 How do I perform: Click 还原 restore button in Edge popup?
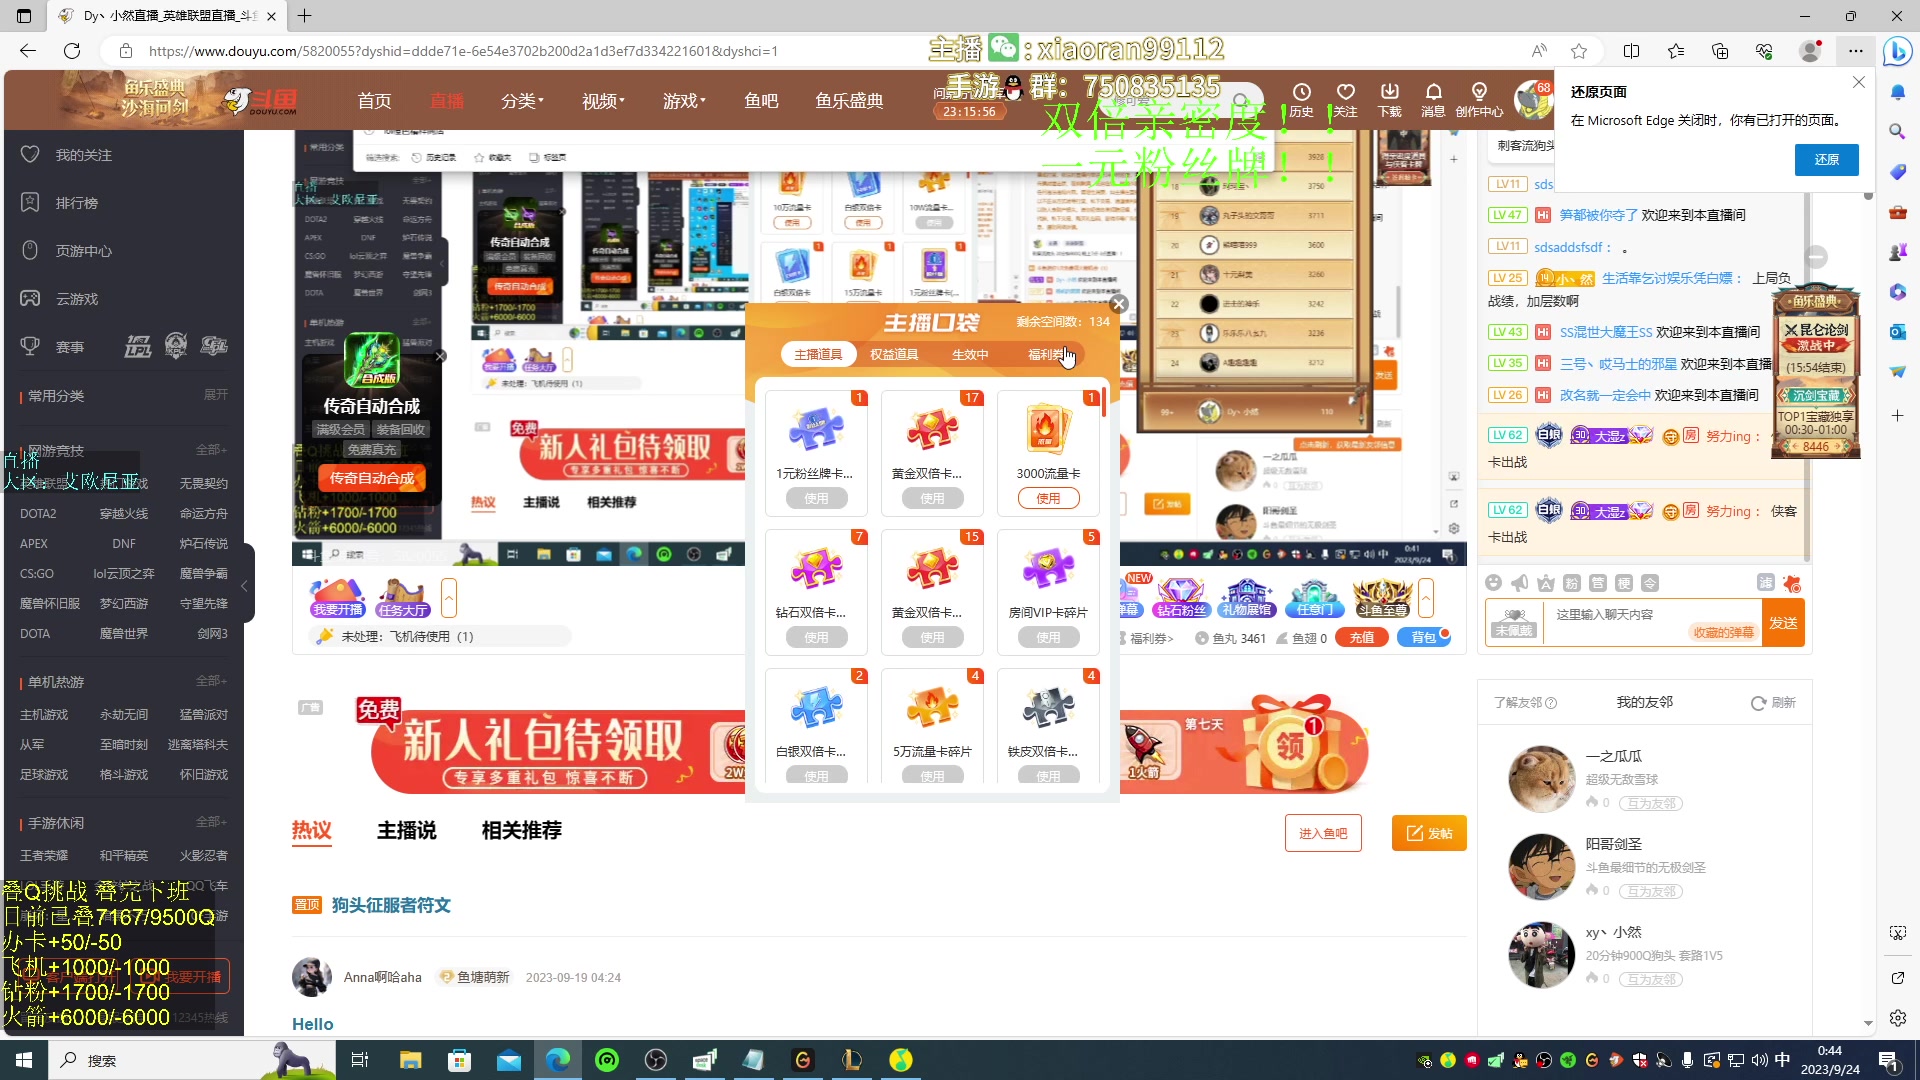coord(1827,159)
